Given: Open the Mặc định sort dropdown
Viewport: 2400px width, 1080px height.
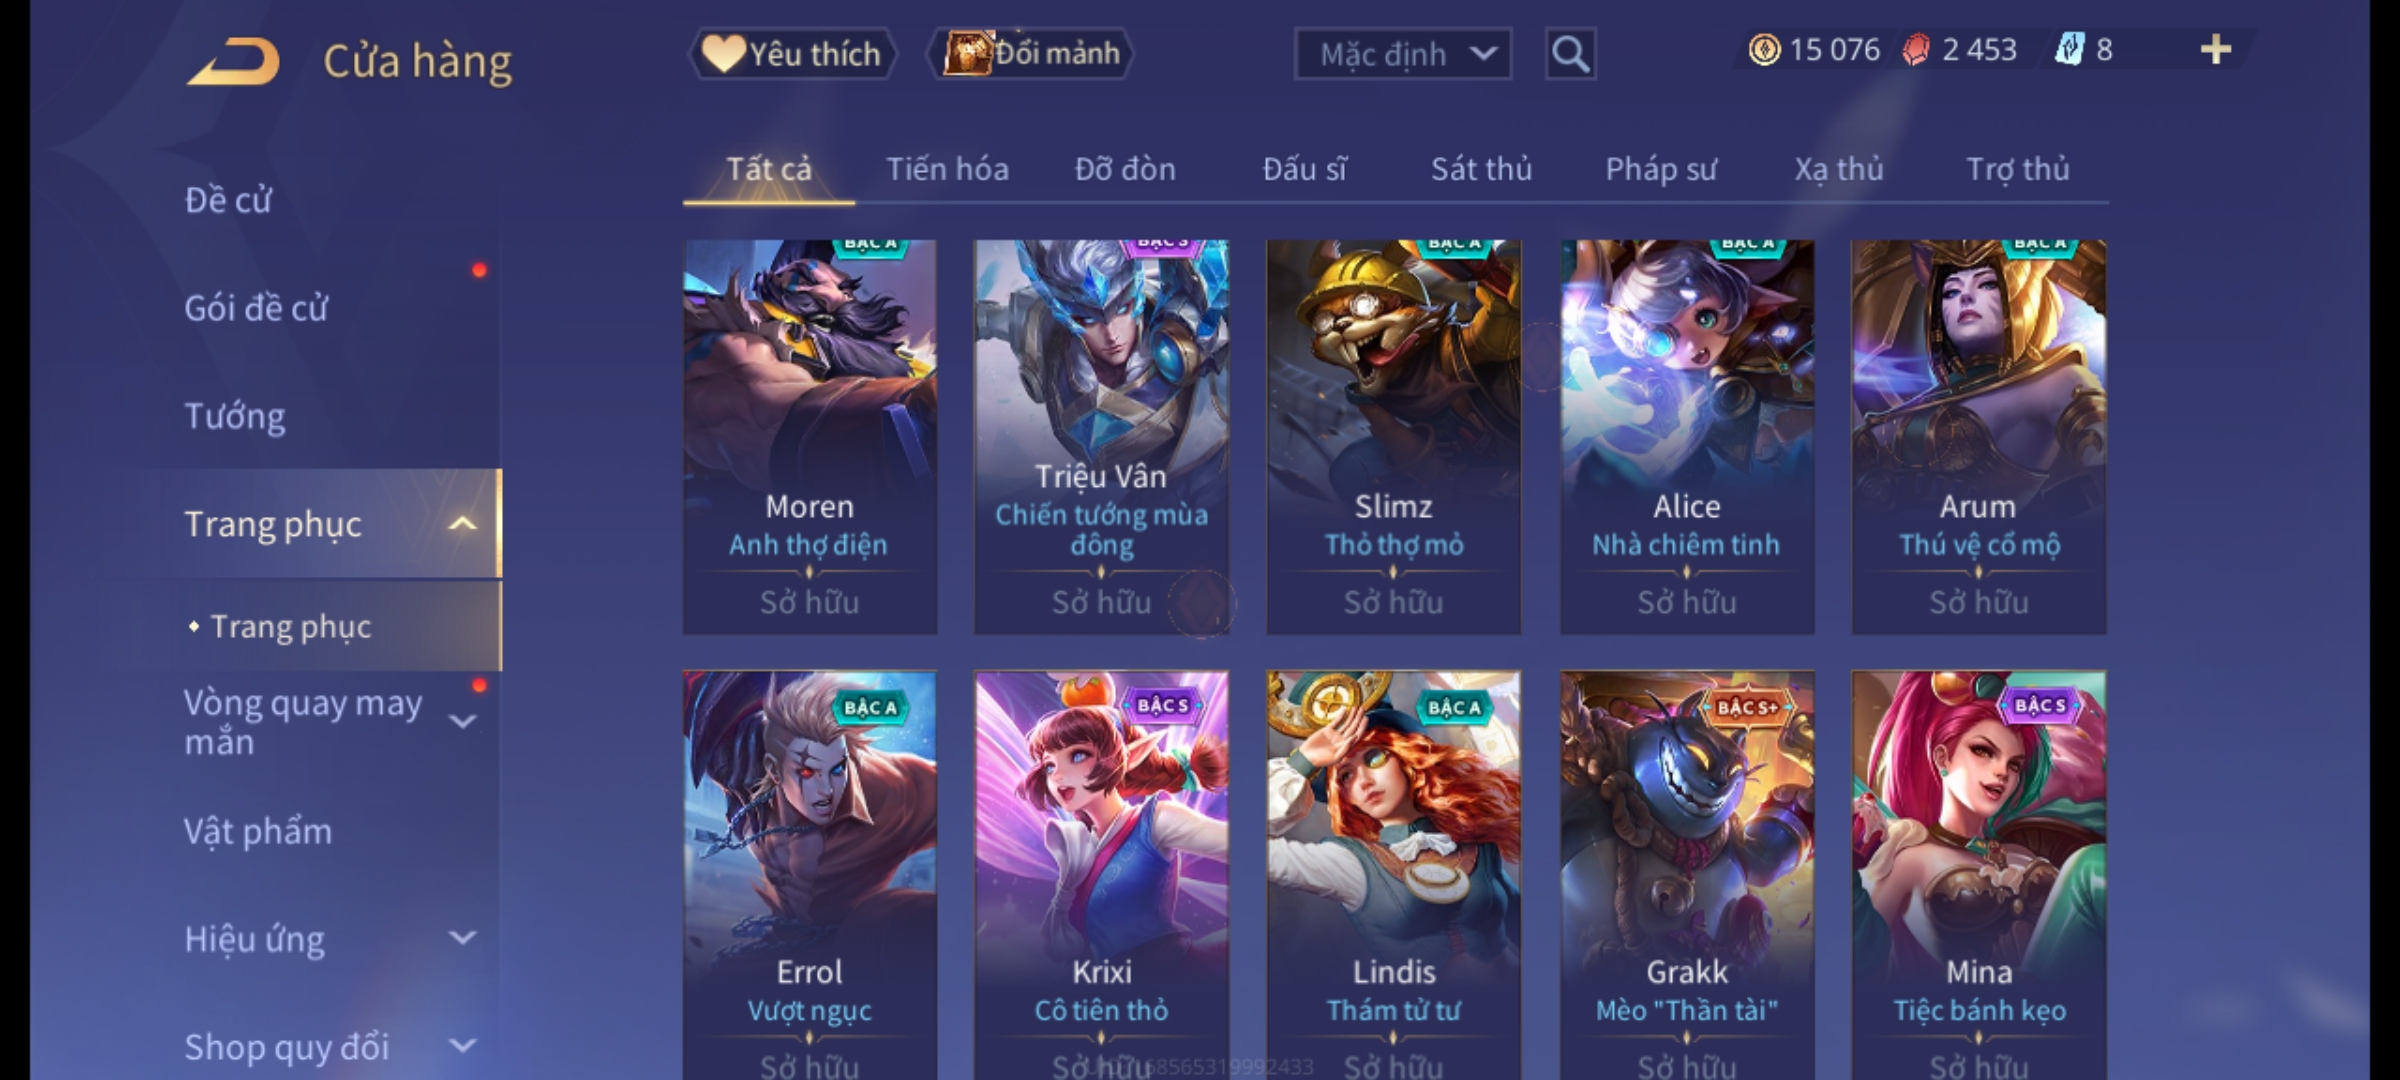Looking at the screenshot, I should tap(1403, 54).
